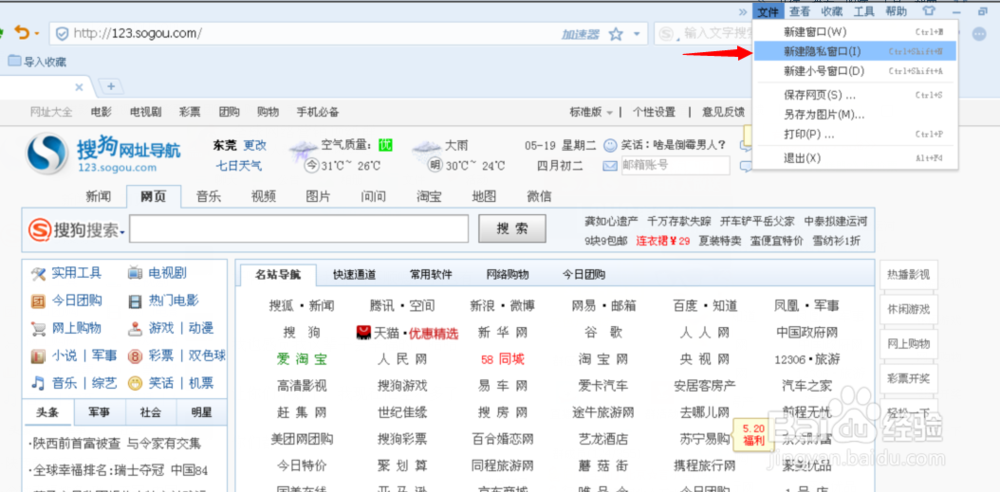
Task: Click the 游戏 joystick icon
Action: pyautogui.click(x=135, y=329)
